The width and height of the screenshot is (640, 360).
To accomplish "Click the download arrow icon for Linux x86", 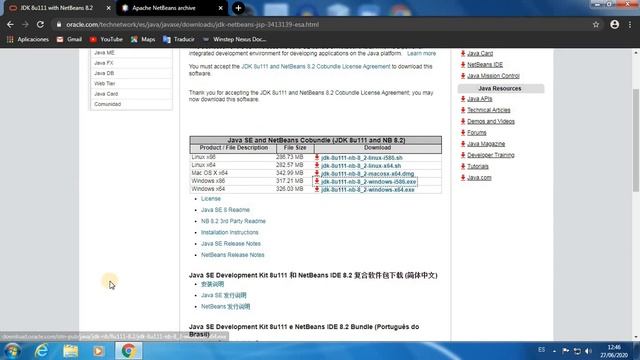I will point(317,157).
